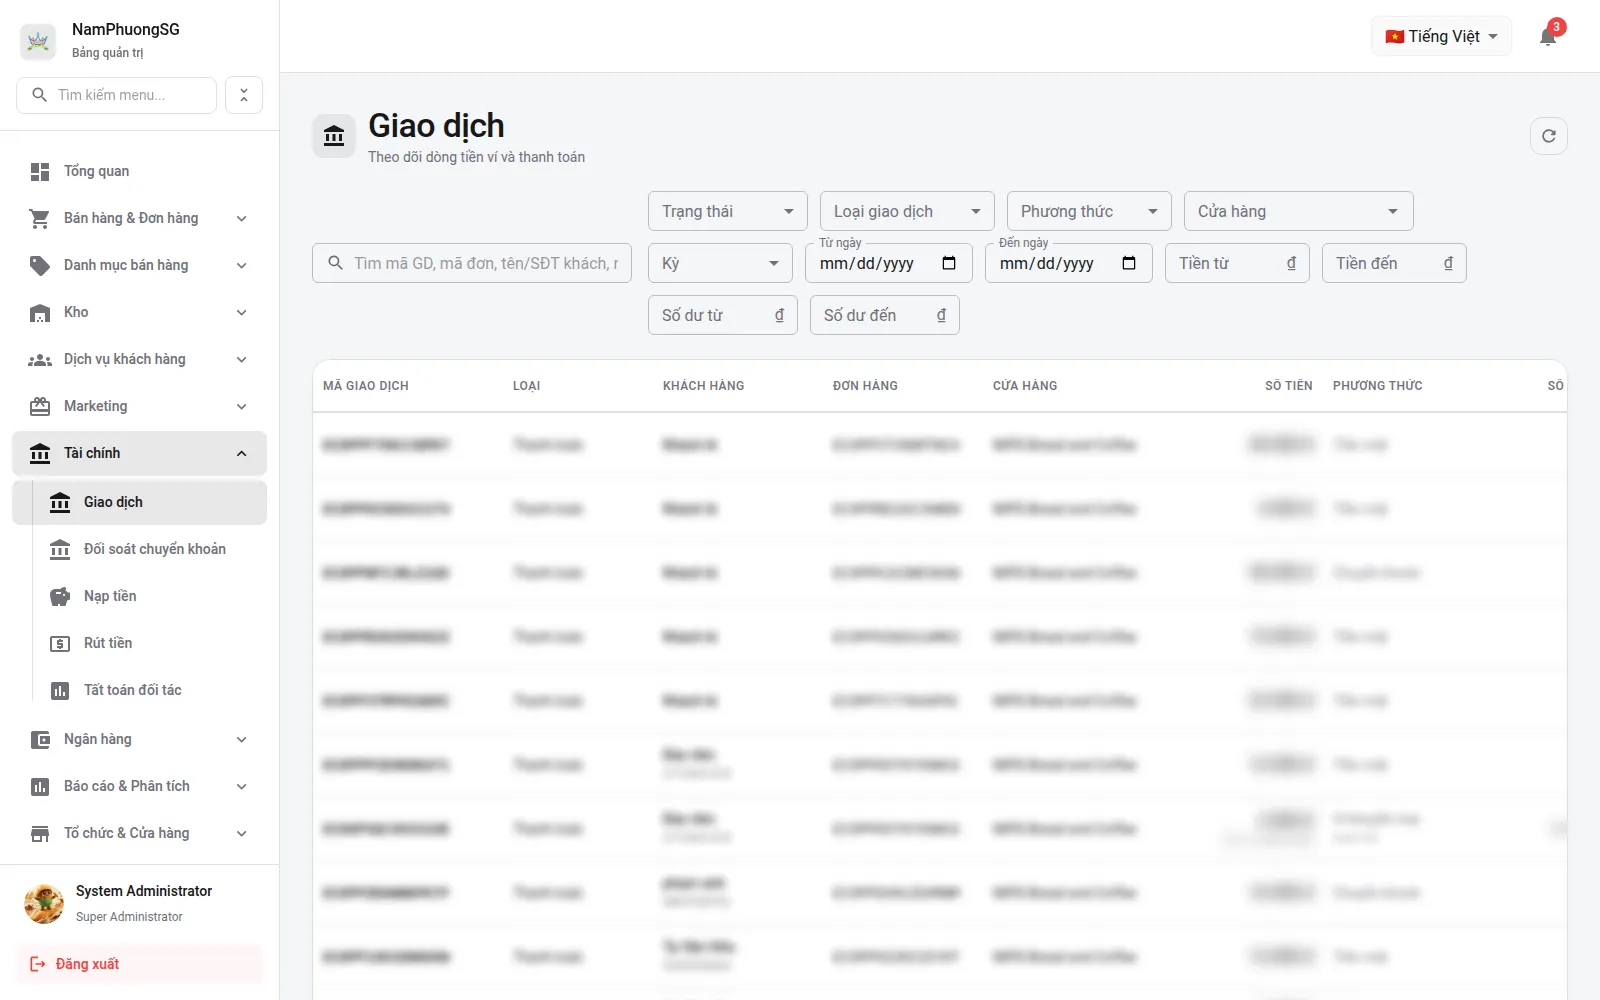This screenshot has width=1600, height=1000.
Task: Expand Bán hàng & Đơn hàng menu
Action: (139, 218)
